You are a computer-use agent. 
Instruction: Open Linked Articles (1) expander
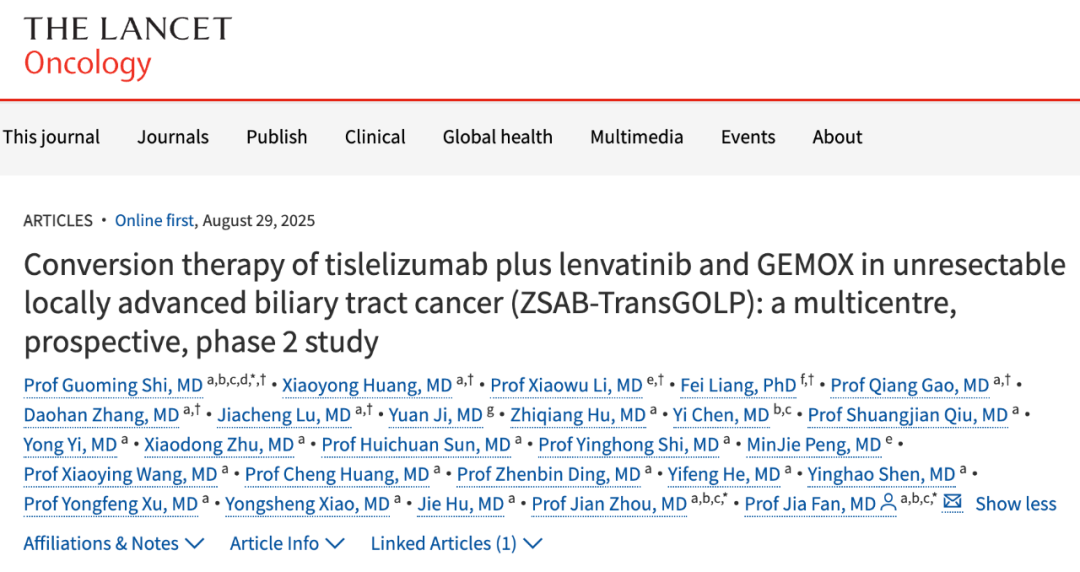point(457,543)
